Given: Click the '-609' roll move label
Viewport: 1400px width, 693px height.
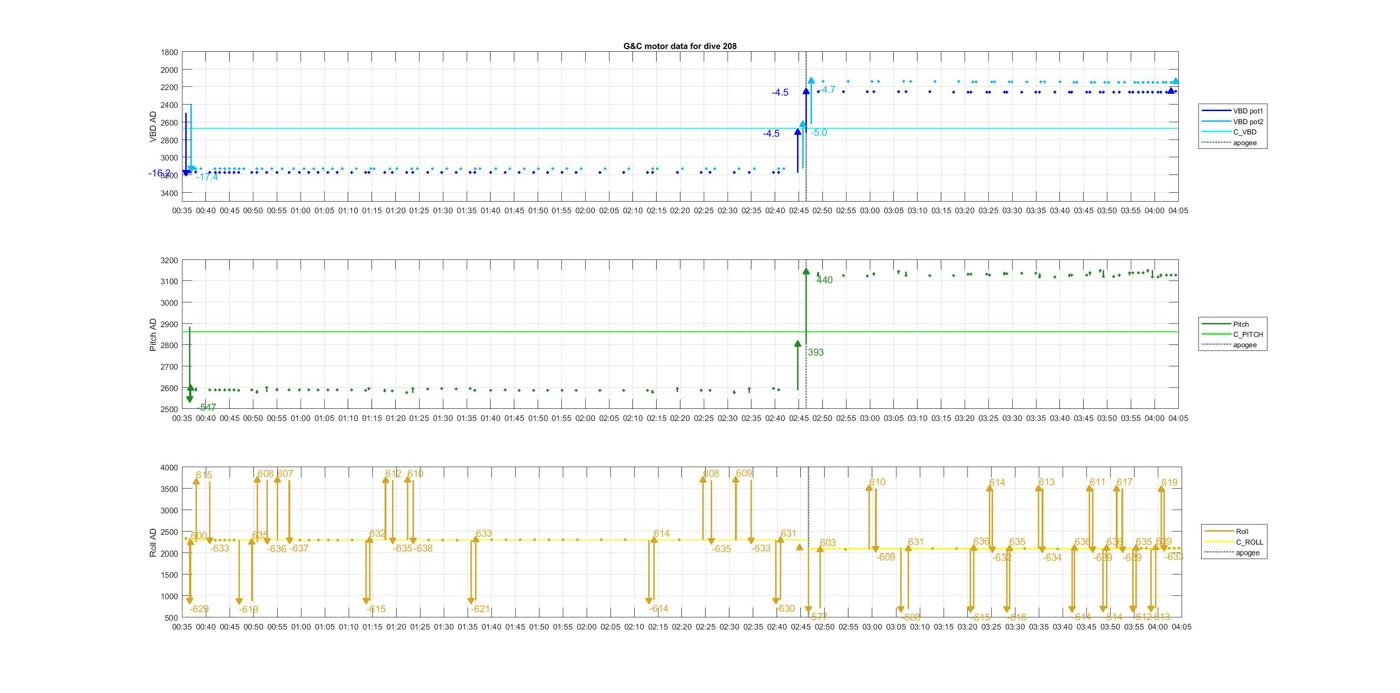Looking at the screenshot, I should [x=885, y=557].
